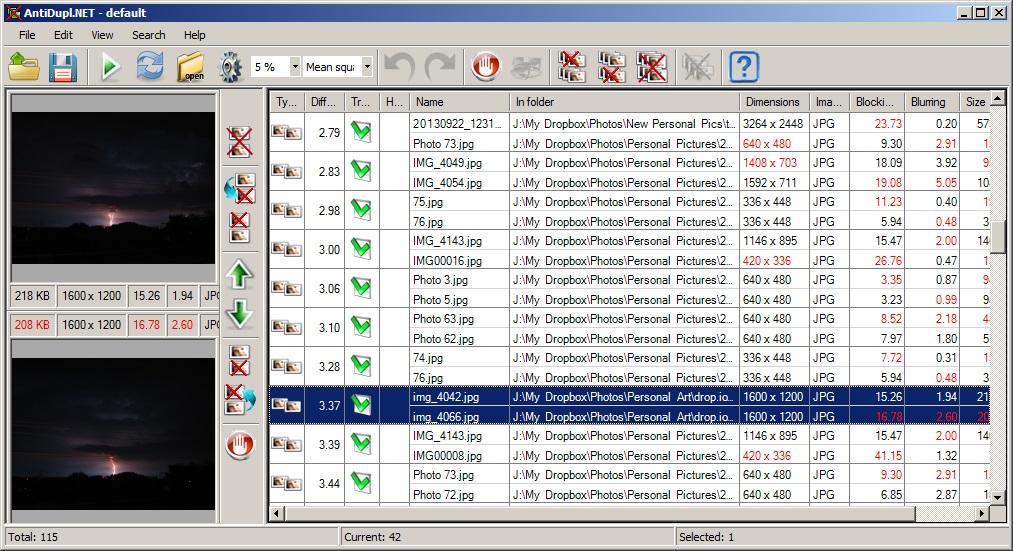
Task: Refresh results with the blue arrows icon
Action: click(149, 67)
